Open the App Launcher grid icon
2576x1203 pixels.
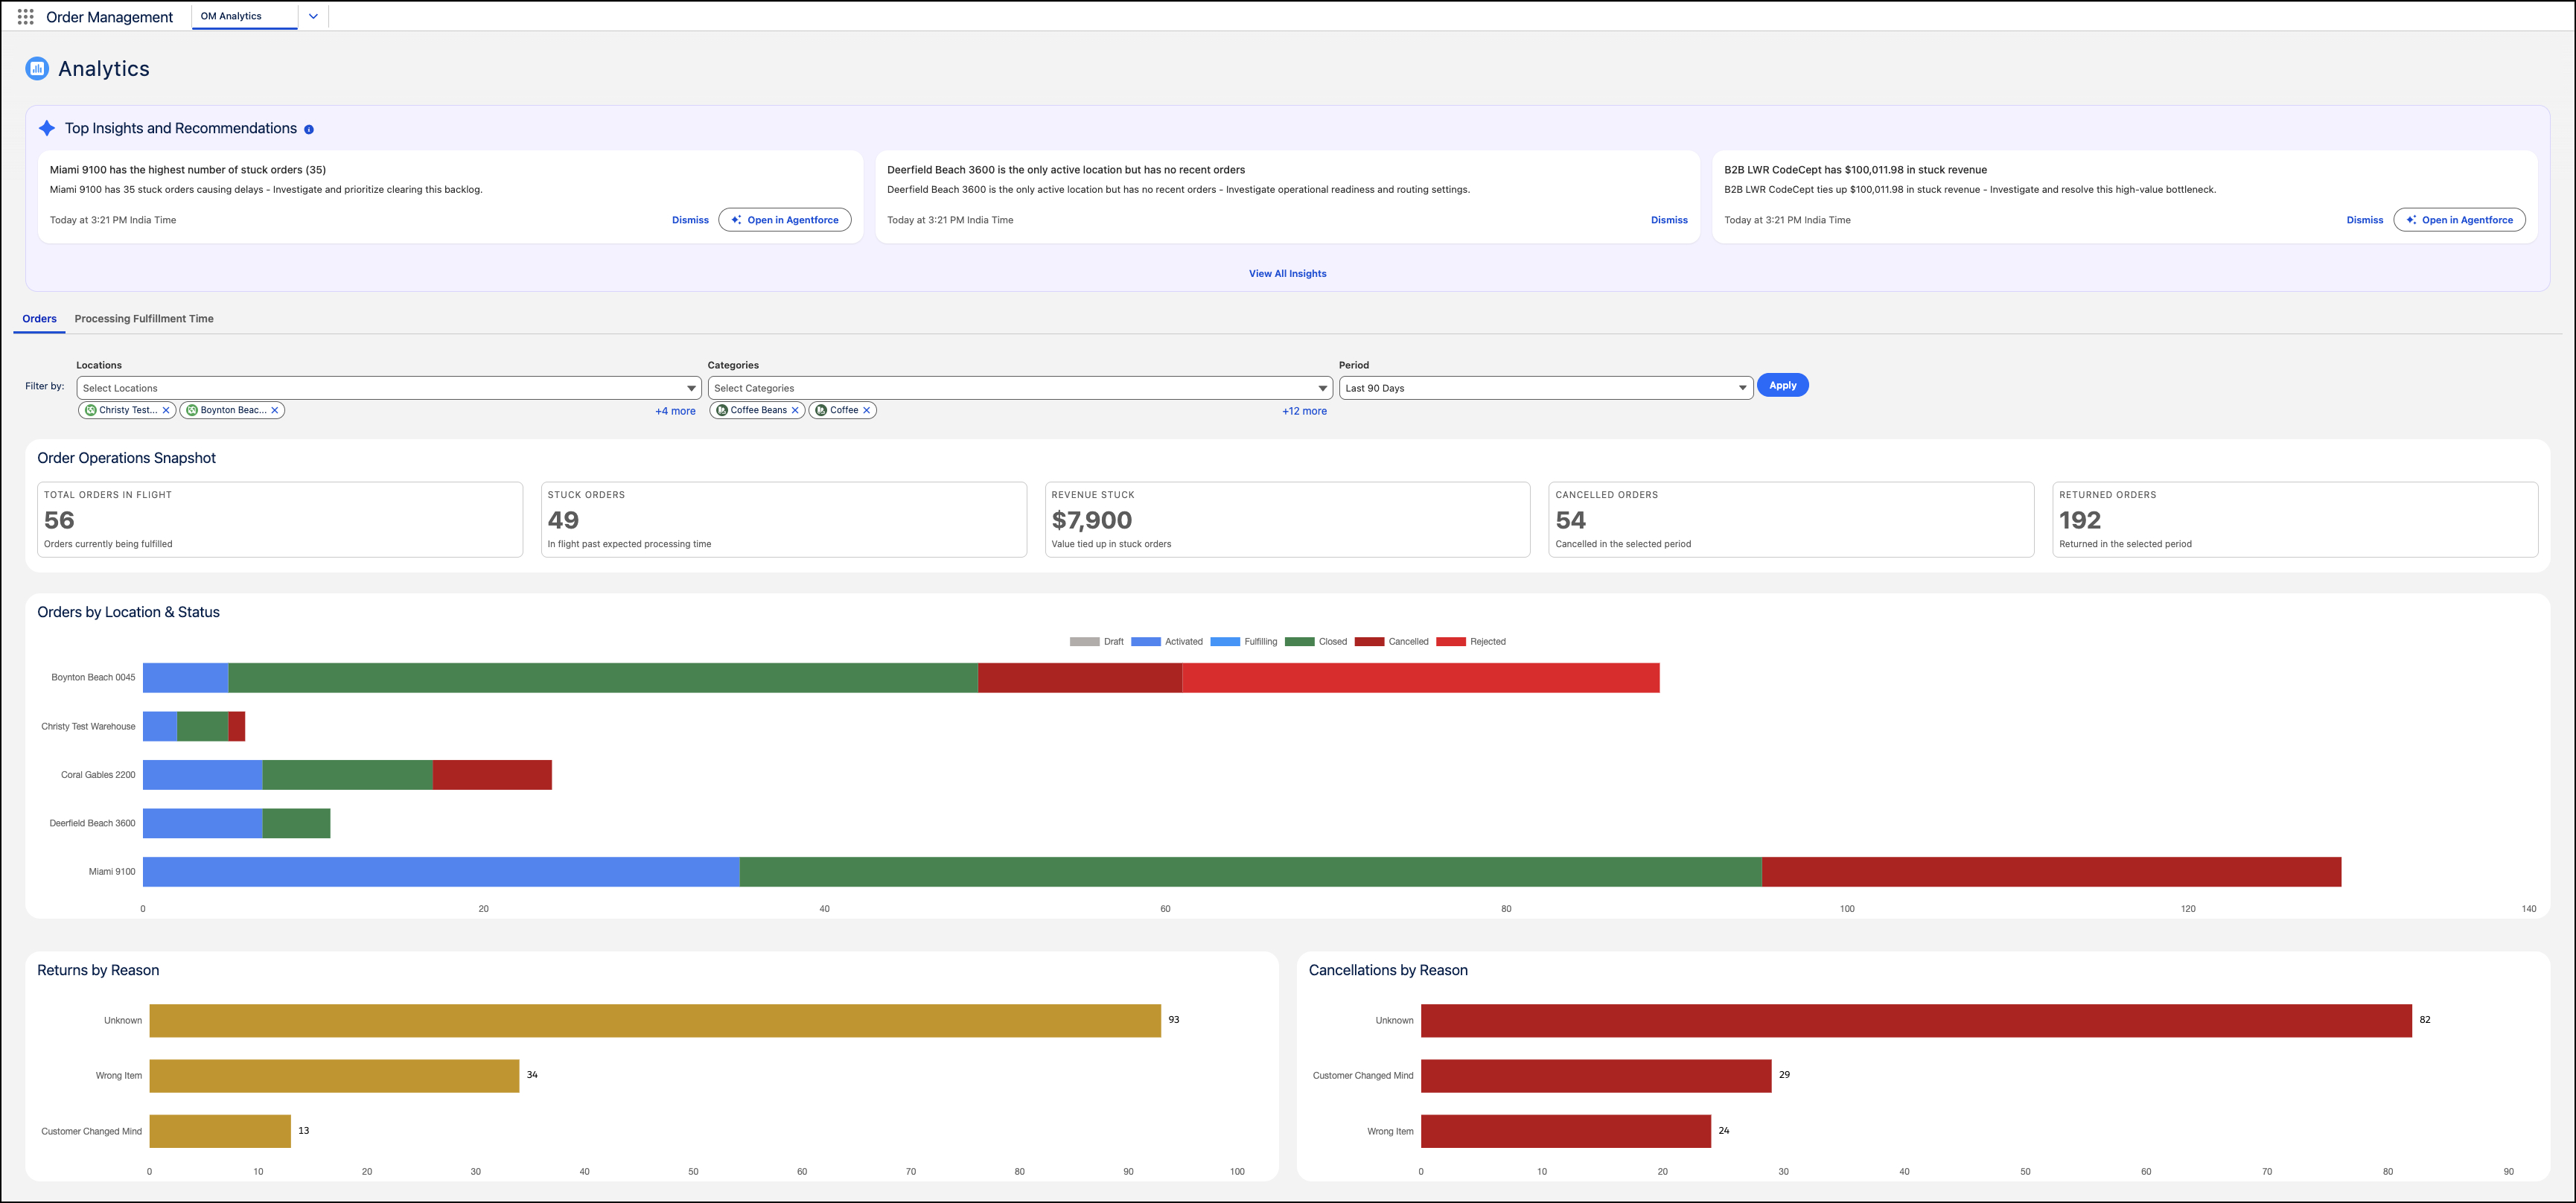coord(26,17)
